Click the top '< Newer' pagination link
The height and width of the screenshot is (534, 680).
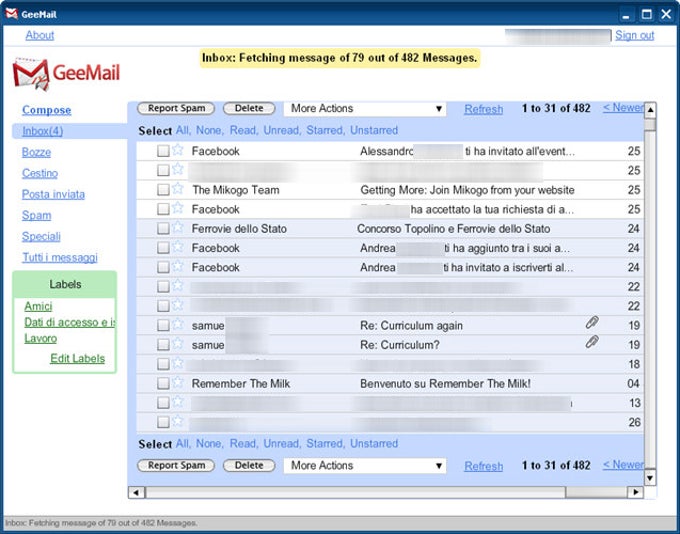click(623, 108)
